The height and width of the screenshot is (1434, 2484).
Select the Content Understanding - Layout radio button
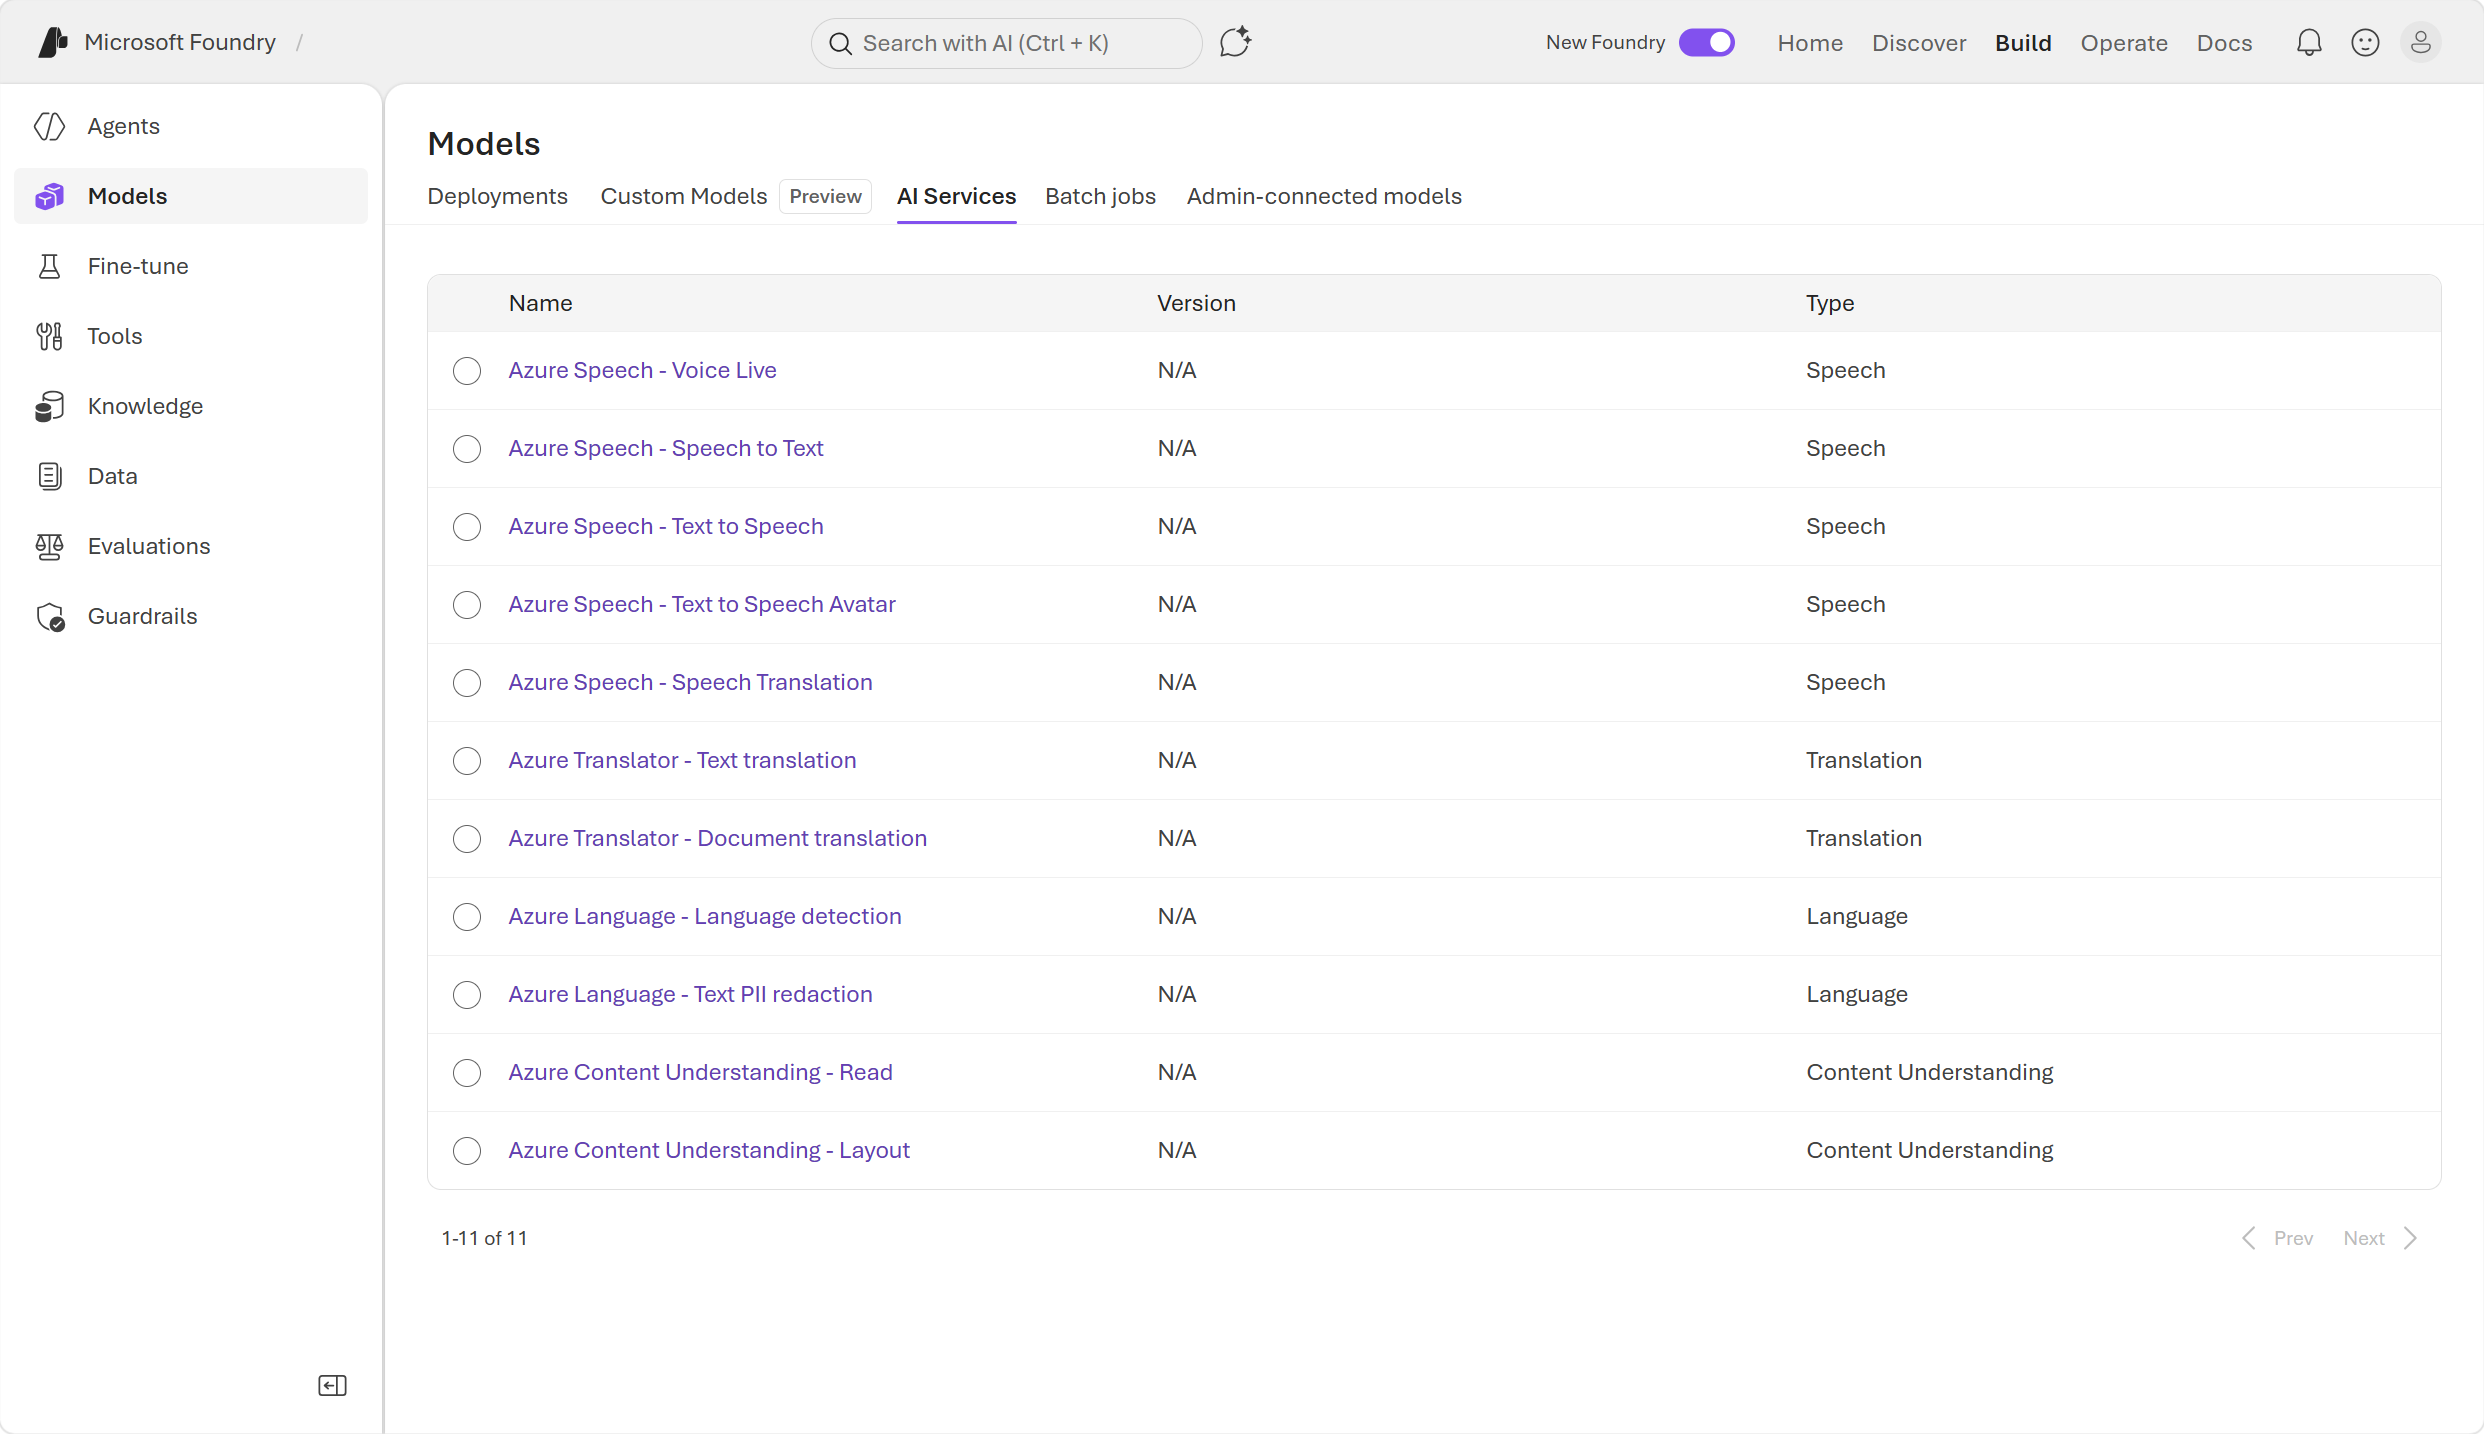click(x=467, y=1151)
